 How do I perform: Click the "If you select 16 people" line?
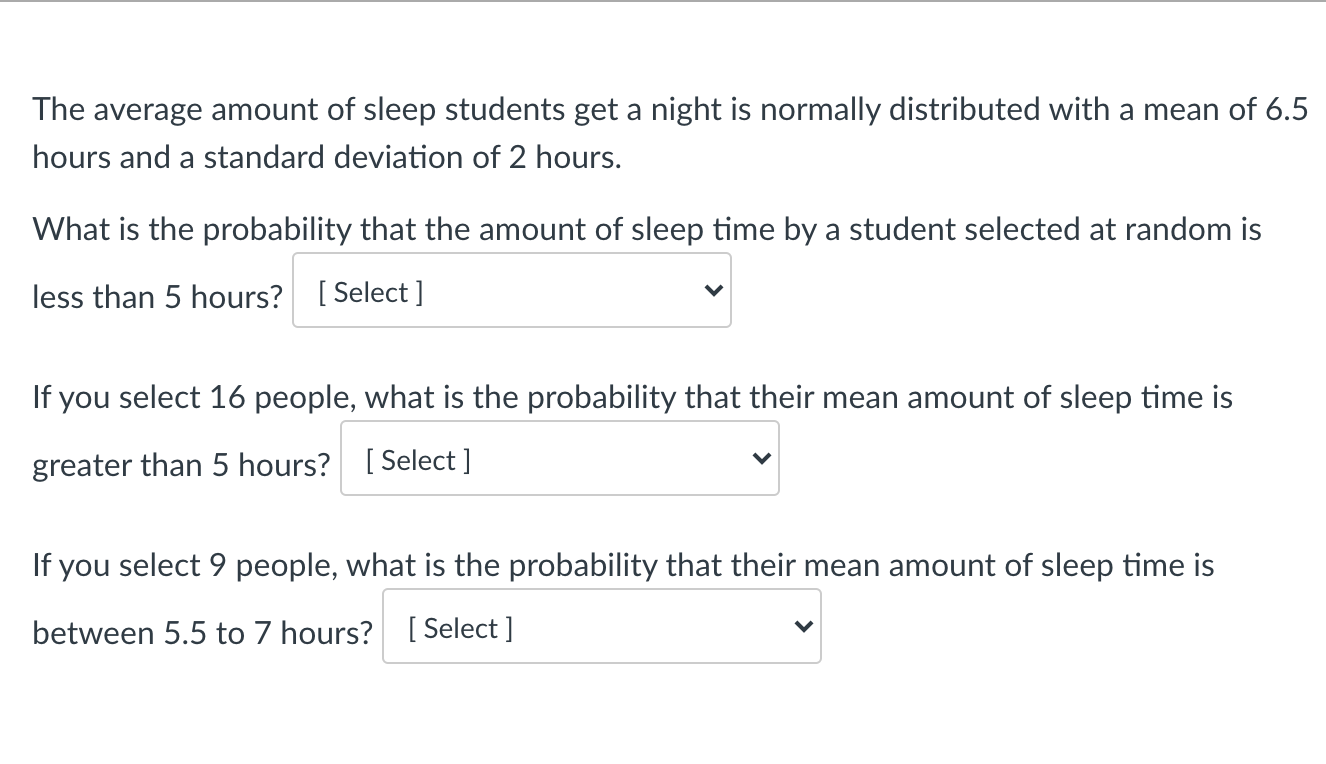[x=632, y=397]
